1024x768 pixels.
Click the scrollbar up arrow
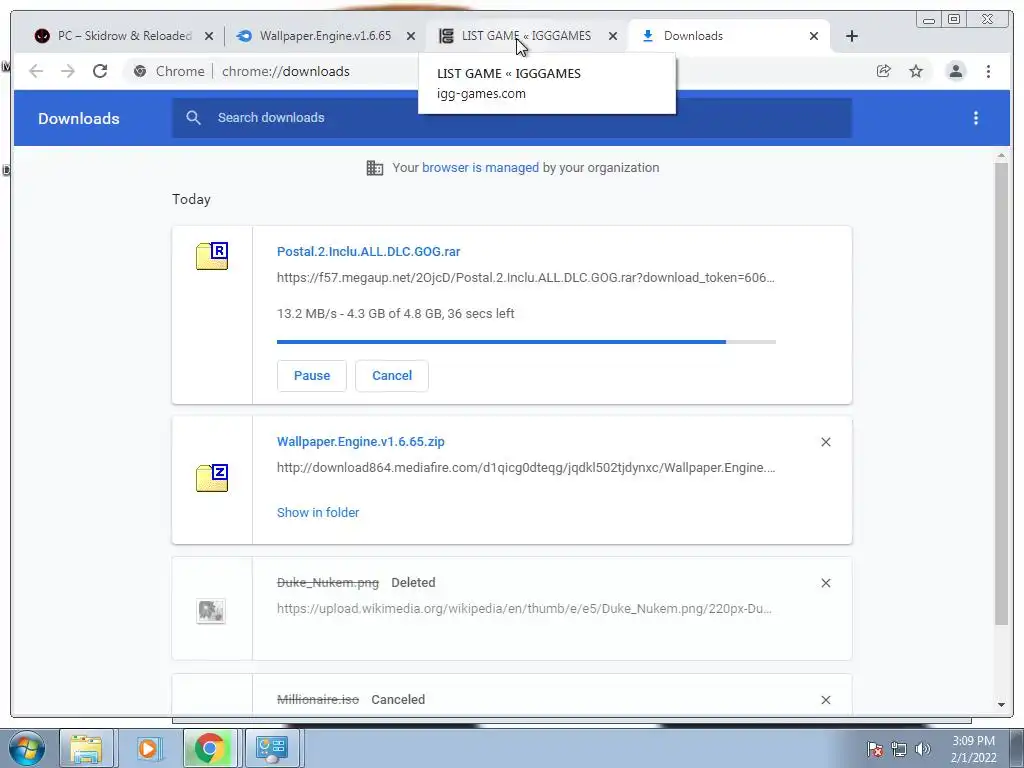[1001, 155]
